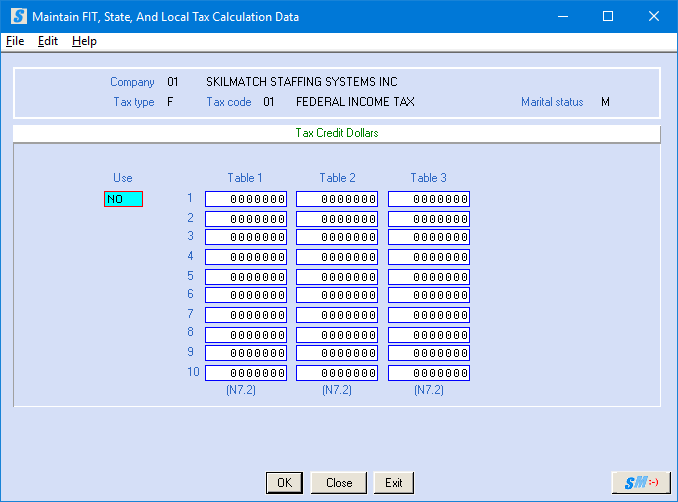The image size is (678, 502).
Task: Click Table 1 row 10 field
Action: click(x=246, y=373)
